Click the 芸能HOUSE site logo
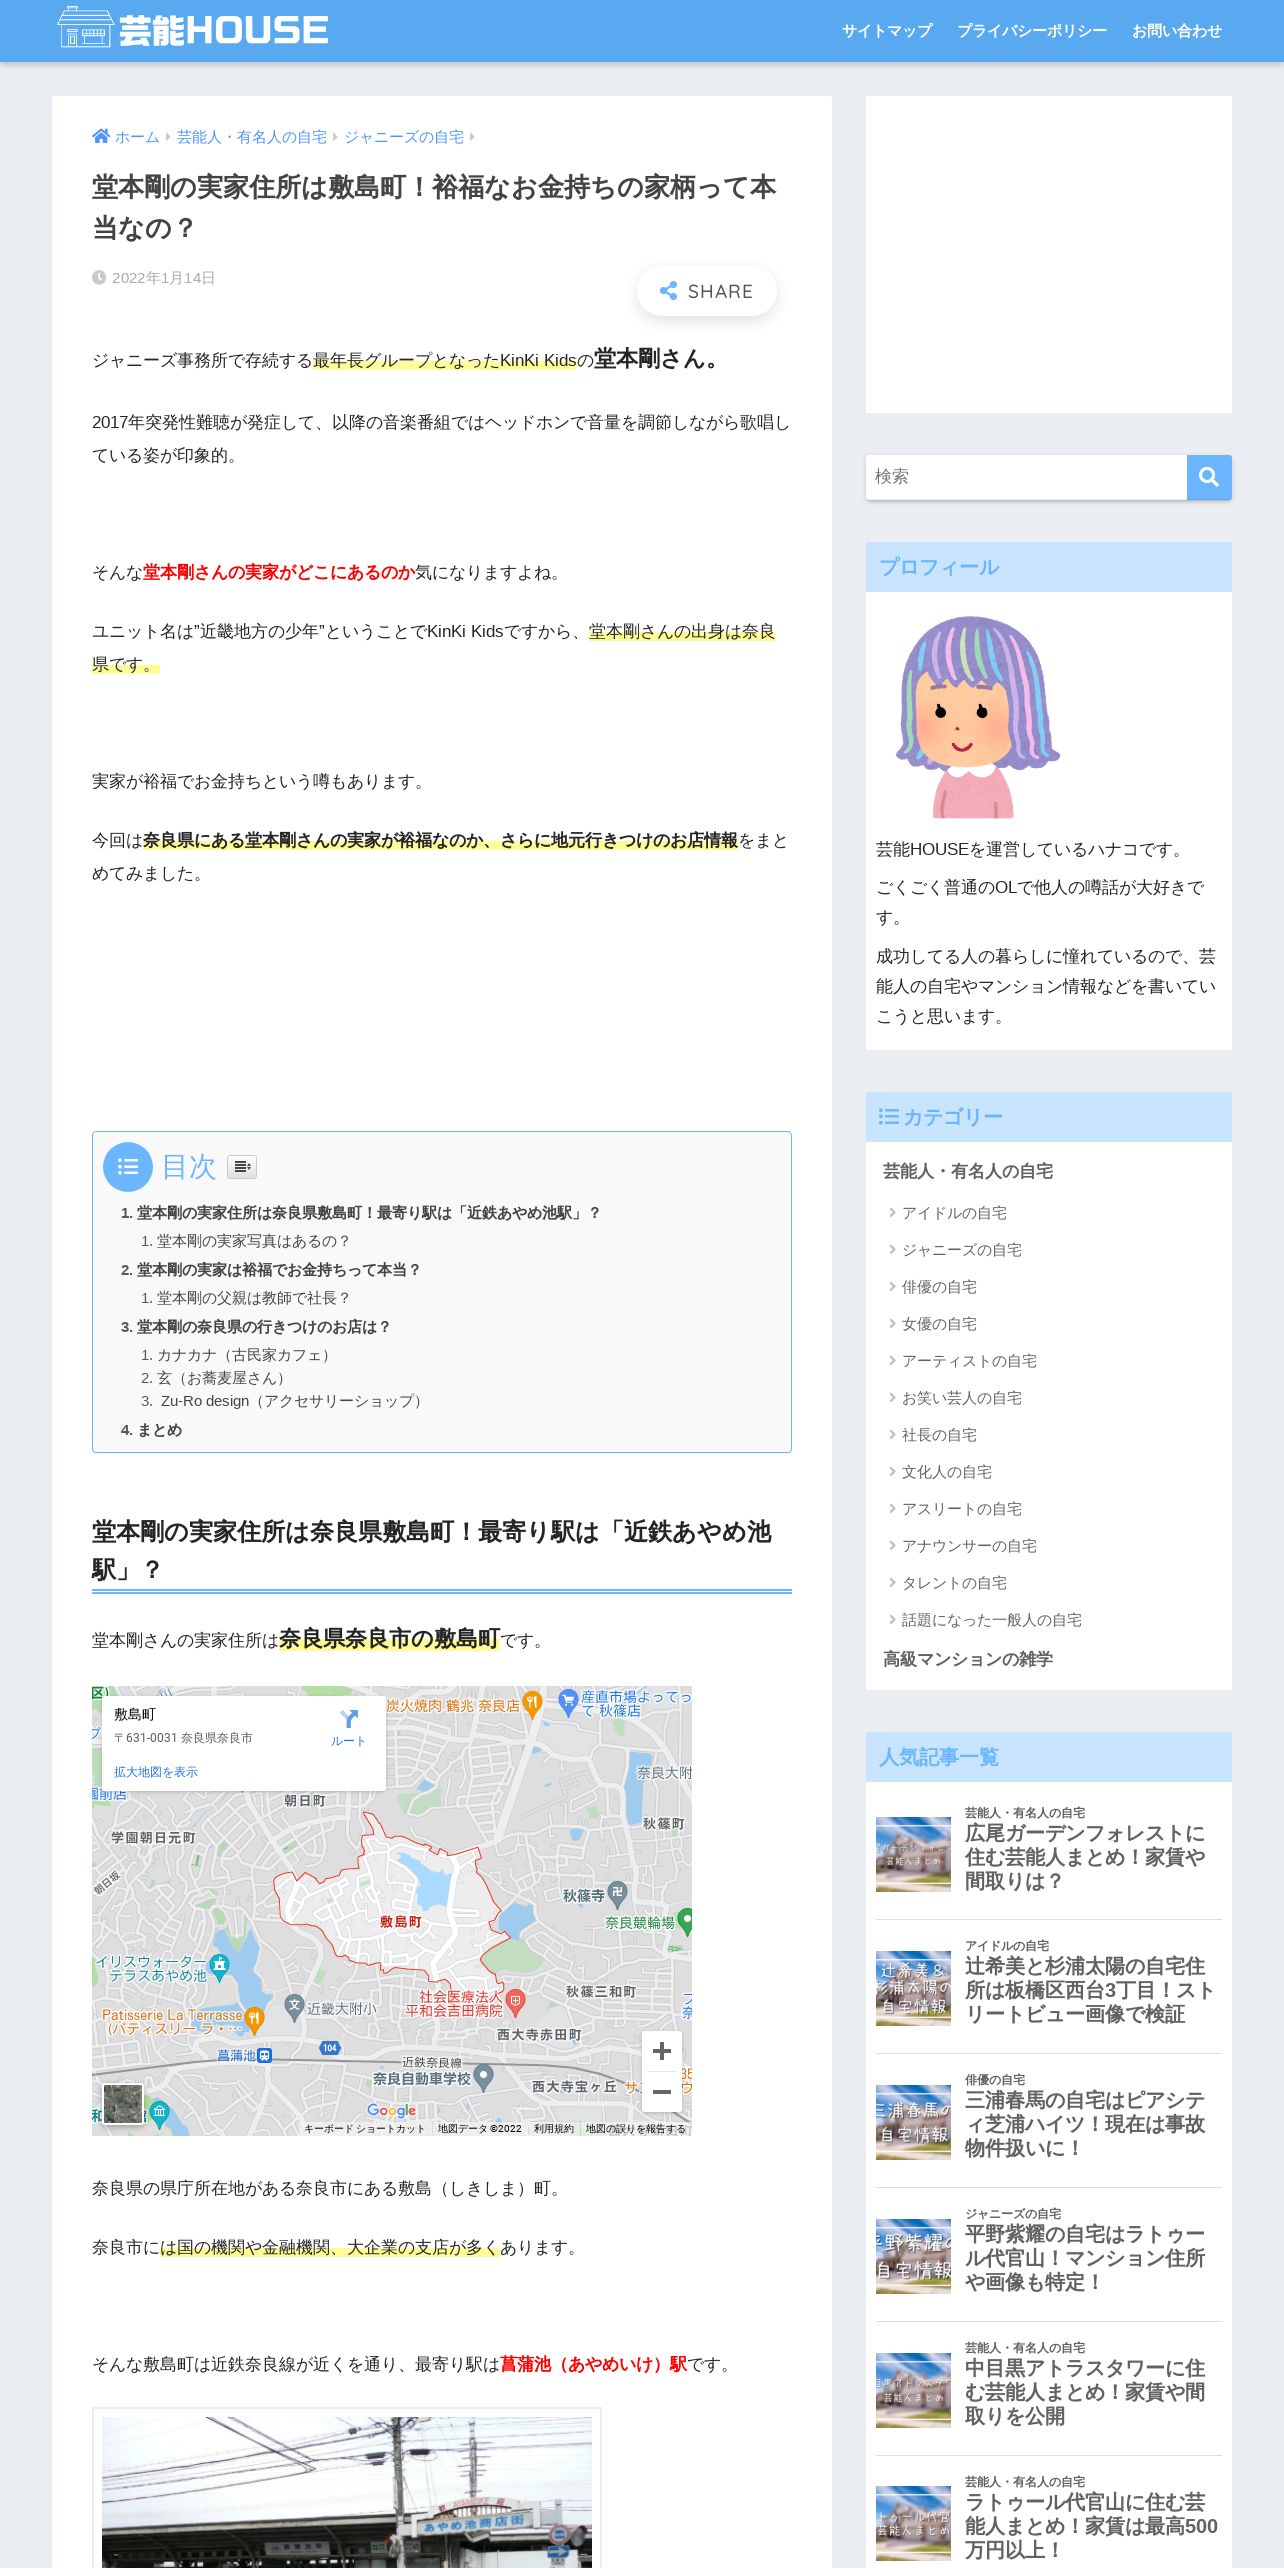Image resolution: width=1284 pixels, height=2568 pixels. (193, 29)
